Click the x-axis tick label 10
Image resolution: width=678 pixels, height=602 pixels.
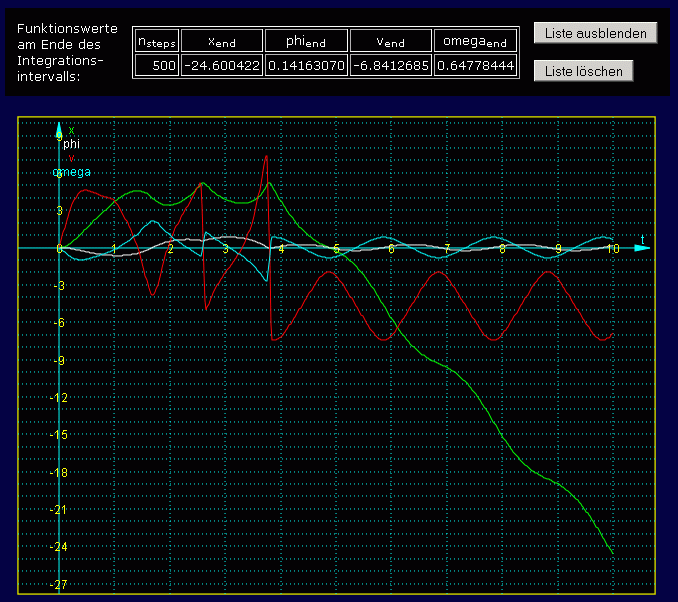[x=613, y=248]
